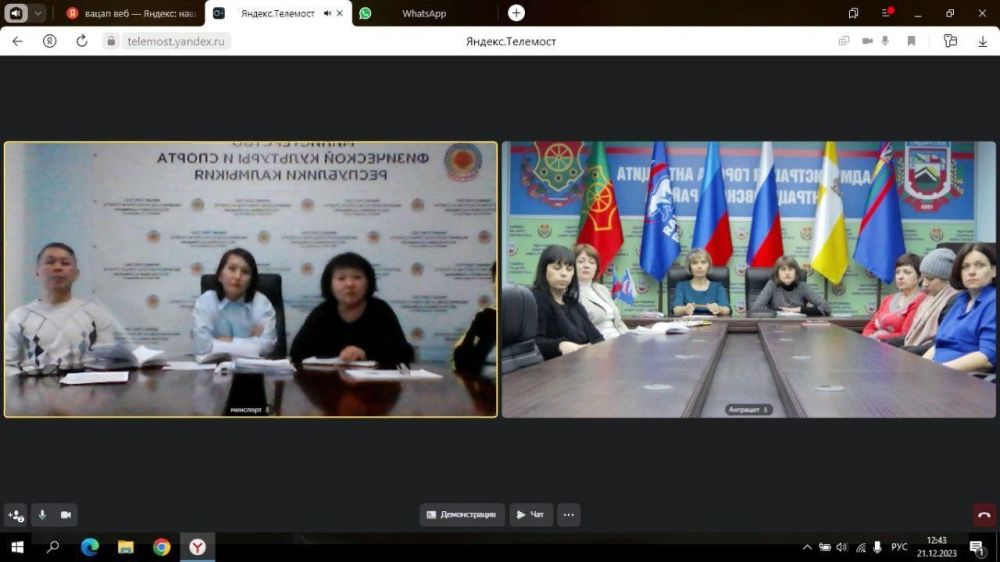Start screen sharing with Демонстрация button
This screenshot has width=1000, height=562.
coord(462,515)
